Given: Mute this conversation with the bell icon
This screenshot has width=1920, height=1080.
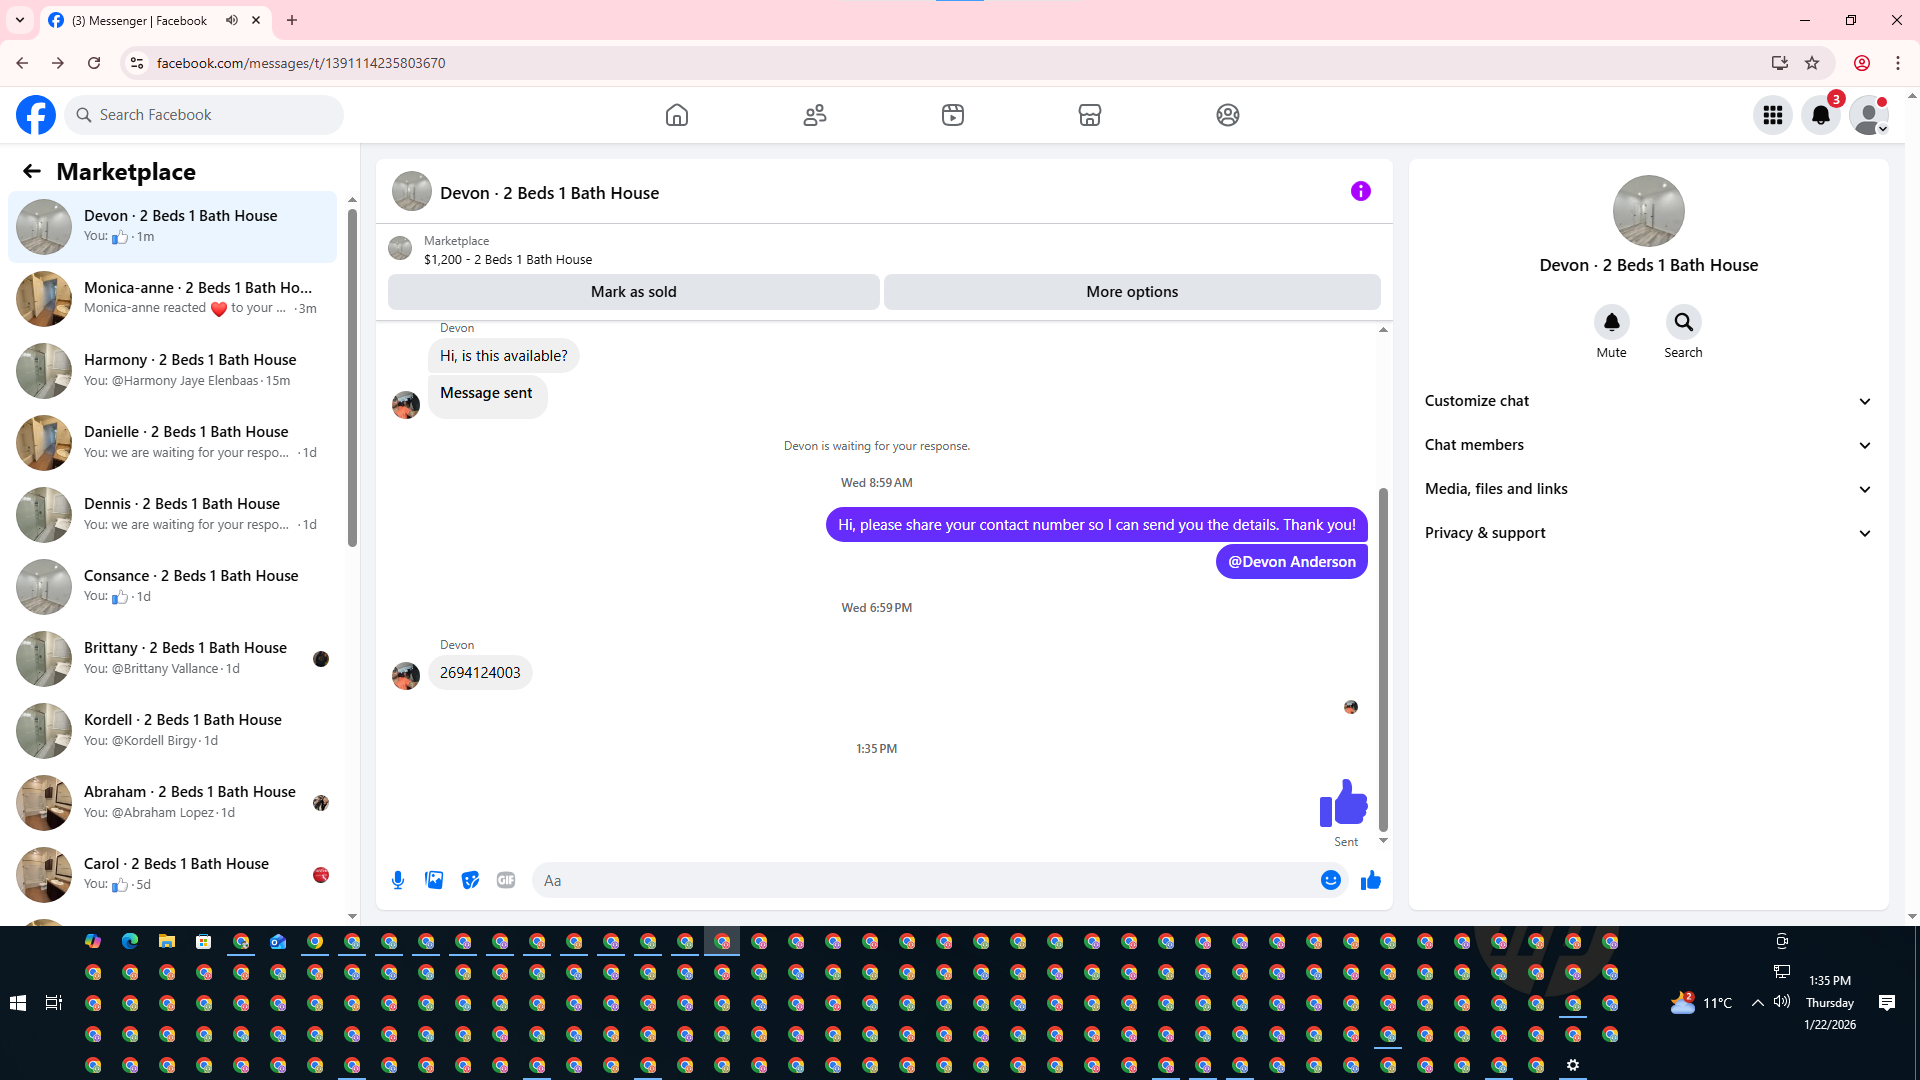Looking at the screenshot, I should click(x=1612, y=322).
